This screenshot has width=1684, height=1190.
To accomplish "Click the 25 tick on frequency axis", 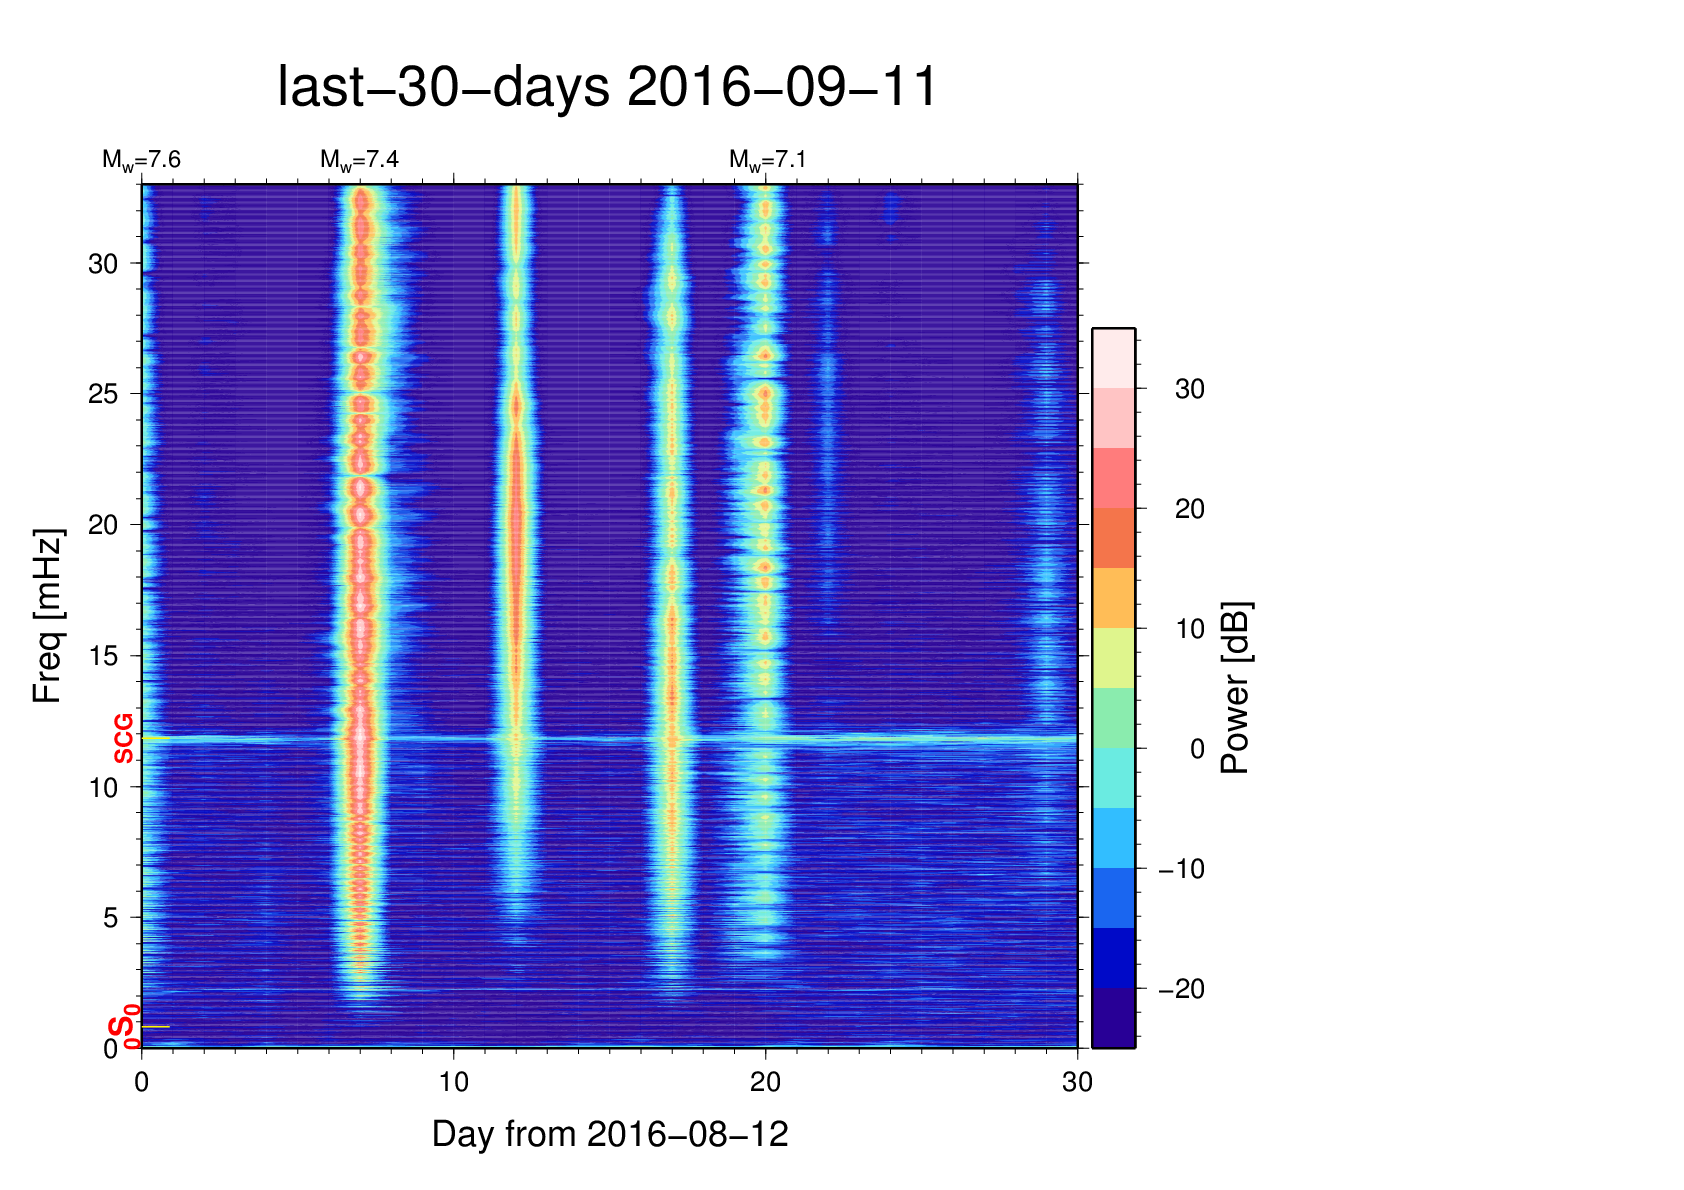I will (103, 394).
